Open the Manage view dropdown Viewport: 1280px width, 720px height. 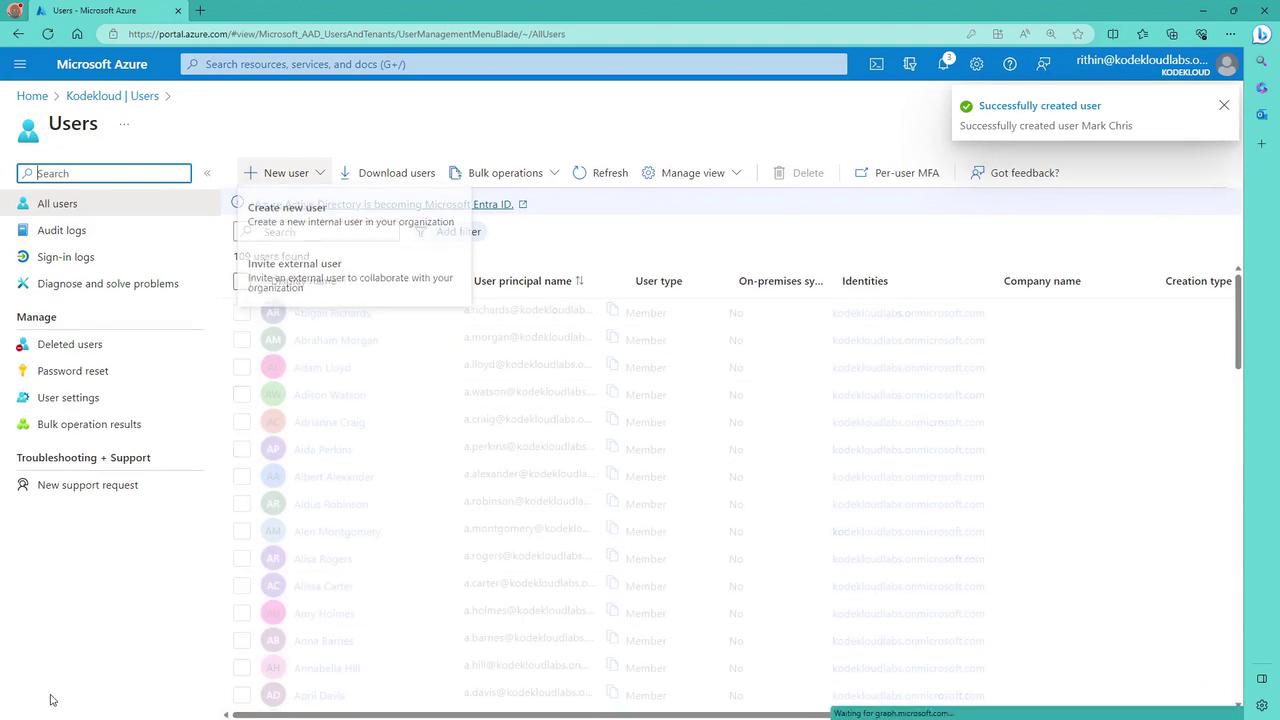click(692, 173)
